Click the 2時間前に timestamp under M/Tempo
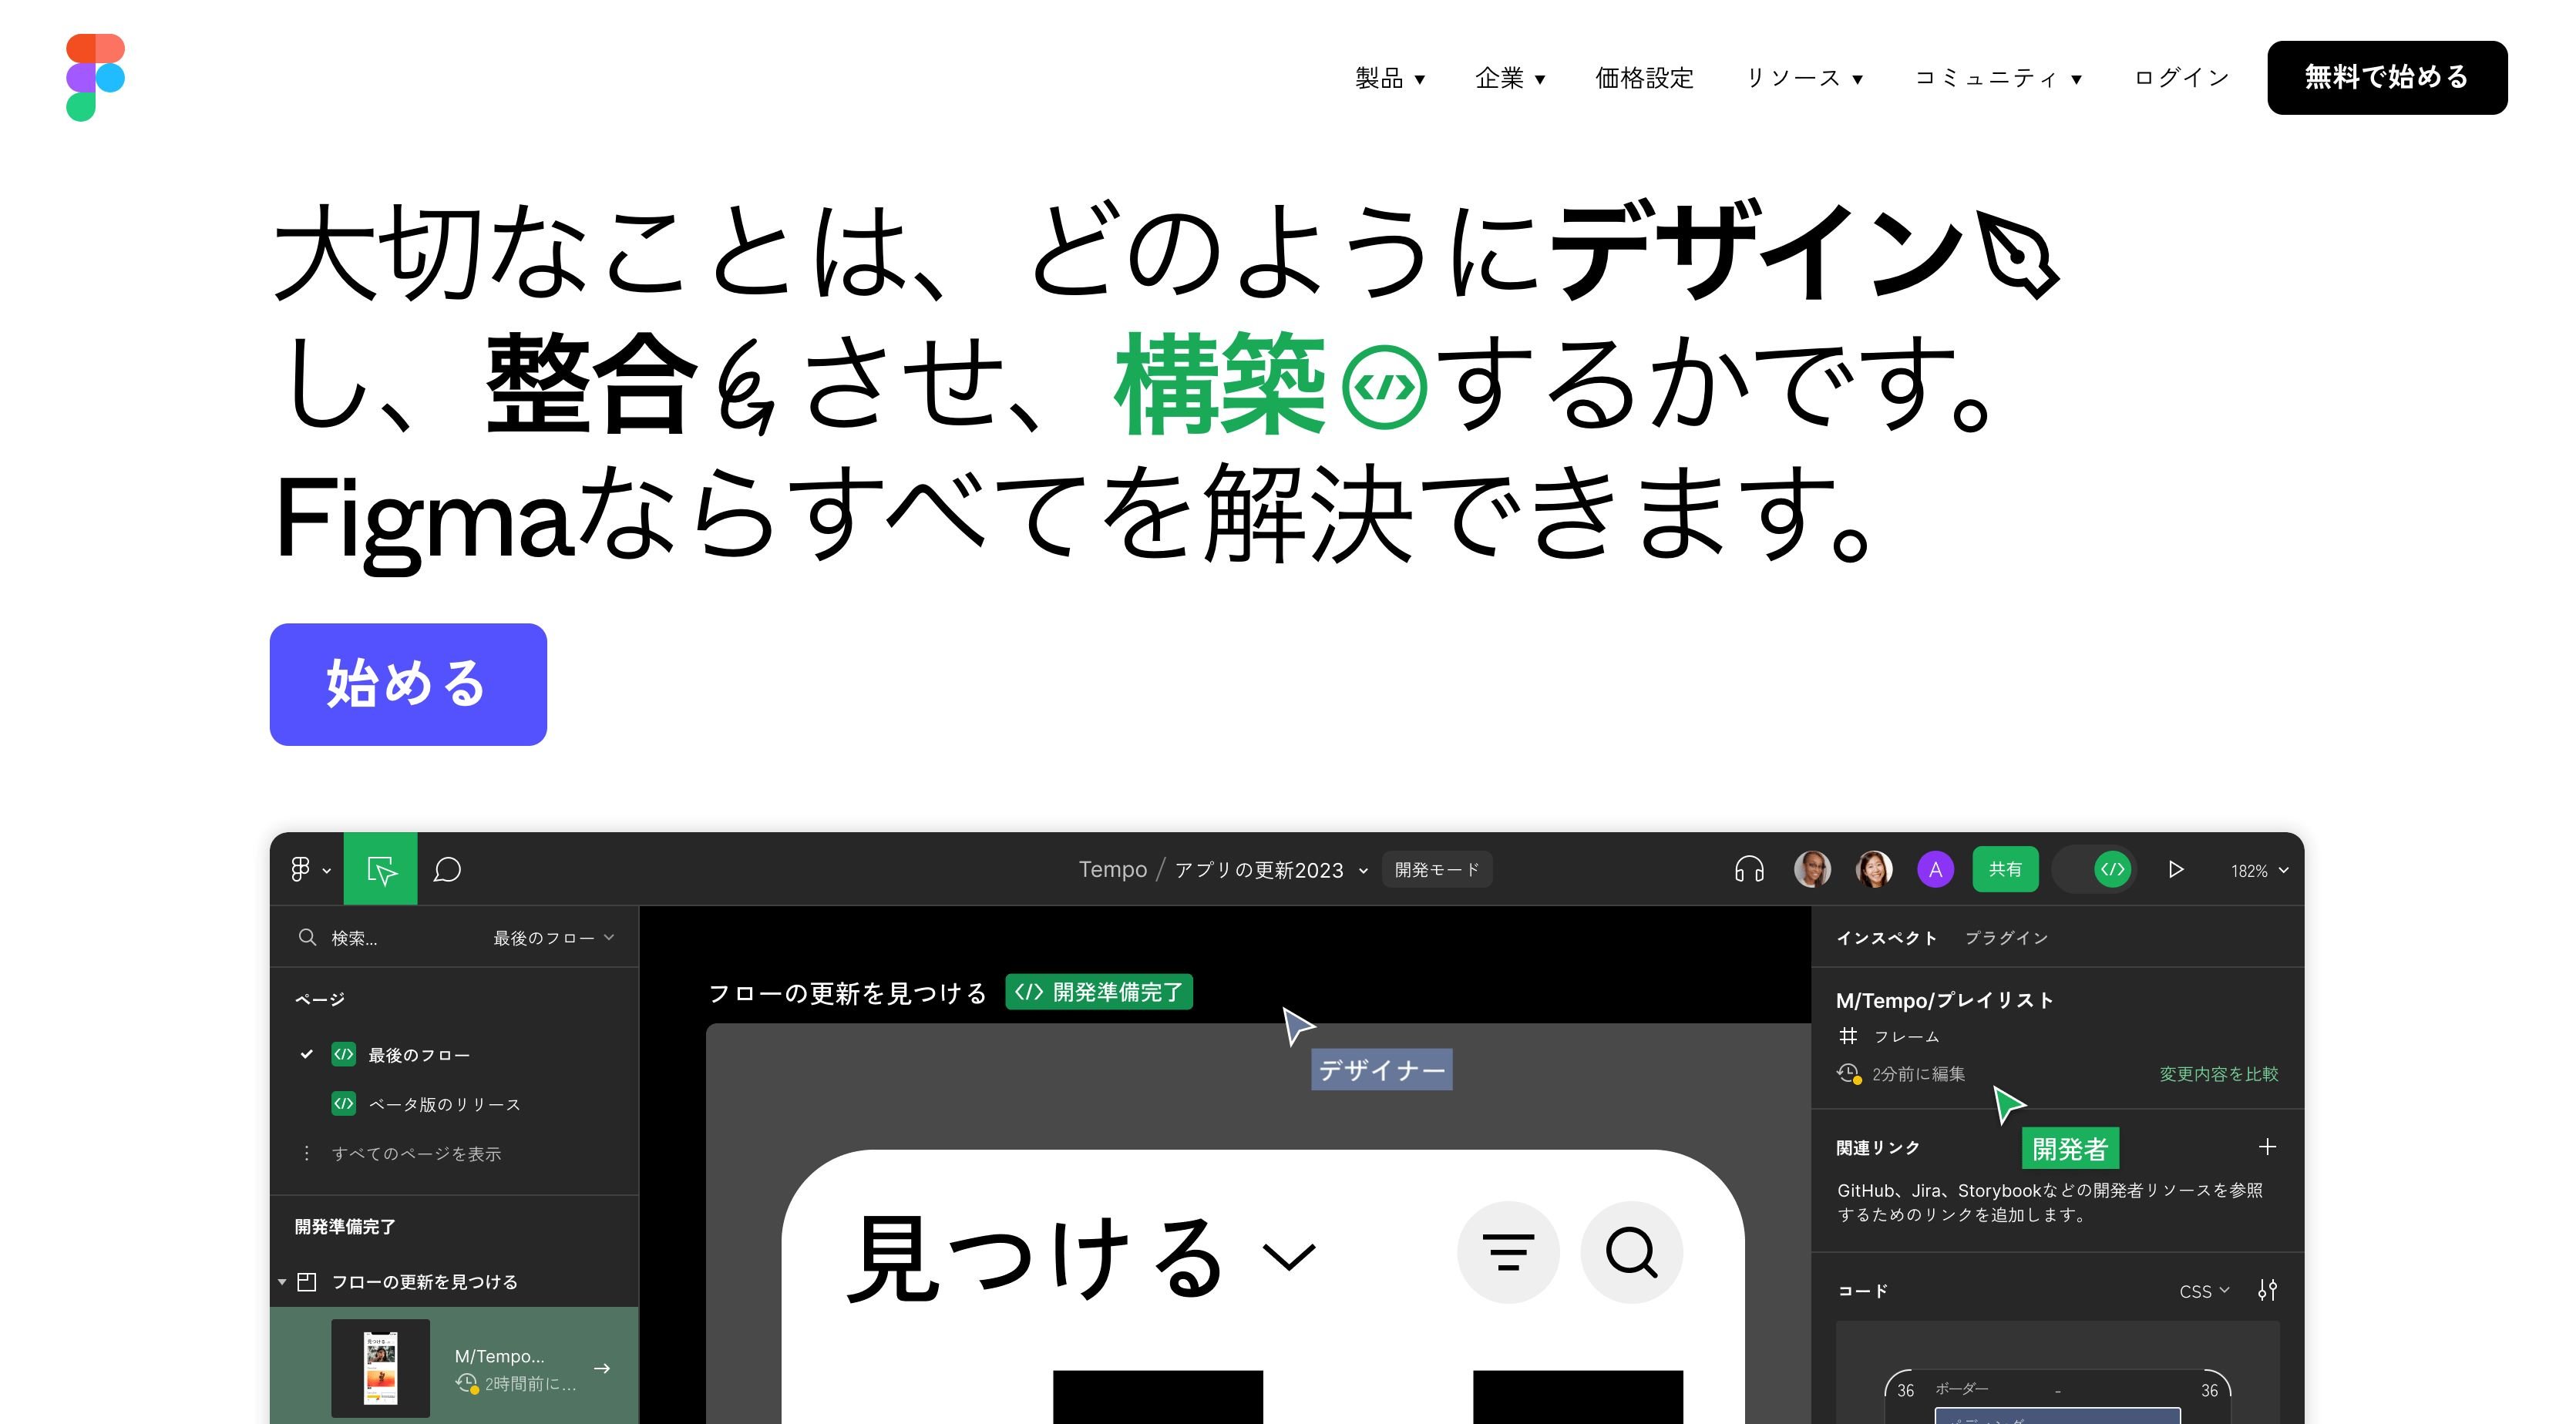This screenshot has height=1424, width=2576. [530, 1384]
